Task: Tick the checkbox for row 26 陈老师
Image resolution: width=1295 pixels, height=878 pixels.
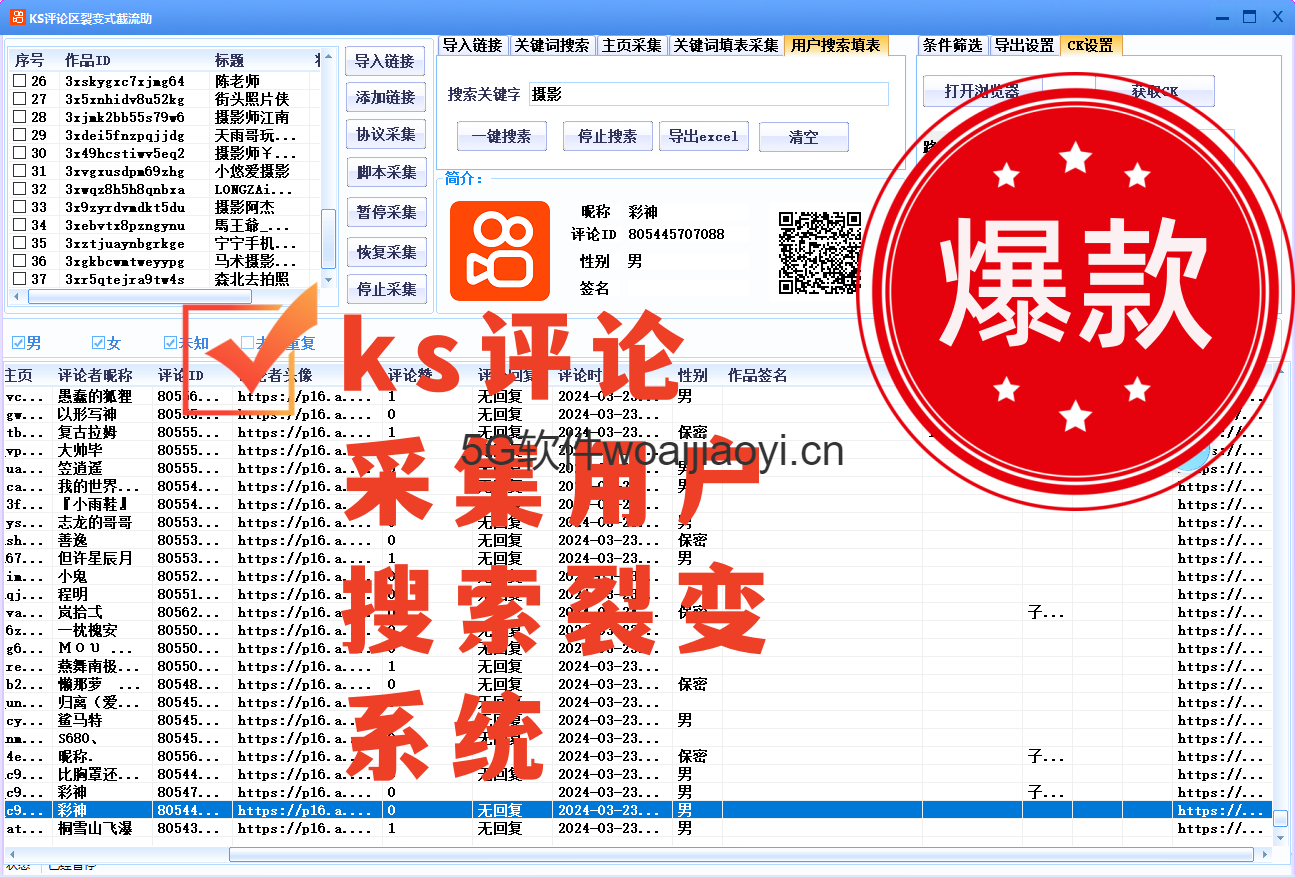Action: pyautogui.click(x=19, y=81)
